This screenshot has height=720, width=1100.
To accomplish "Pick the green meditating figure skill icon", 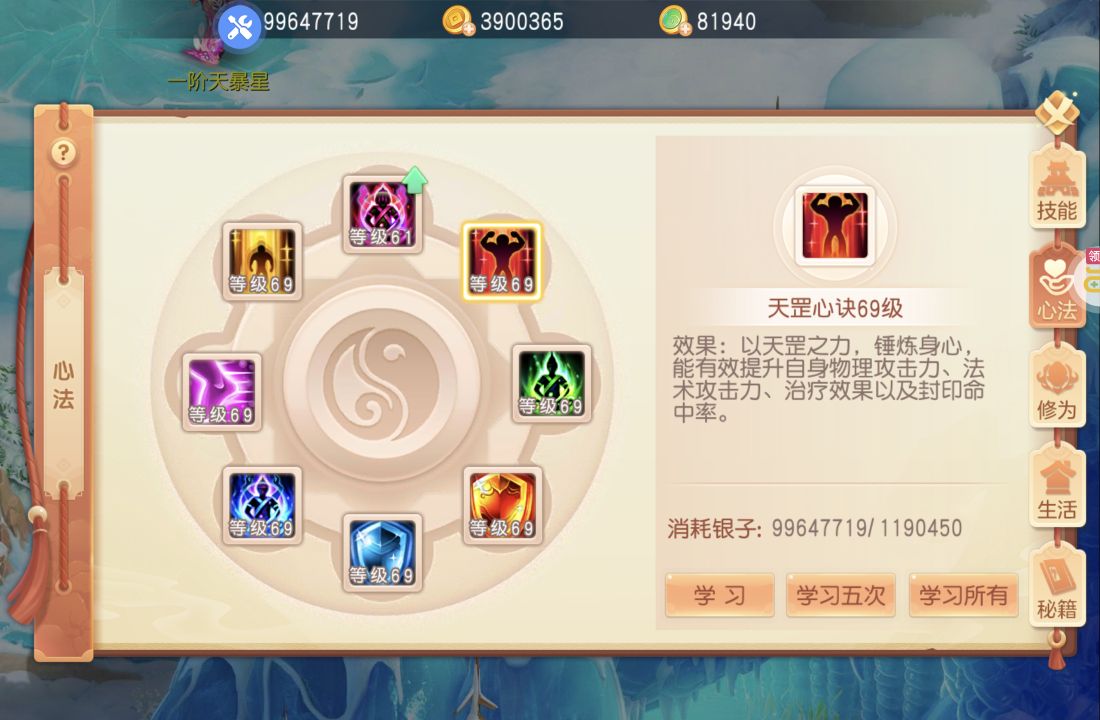I will tap(551, 383).
